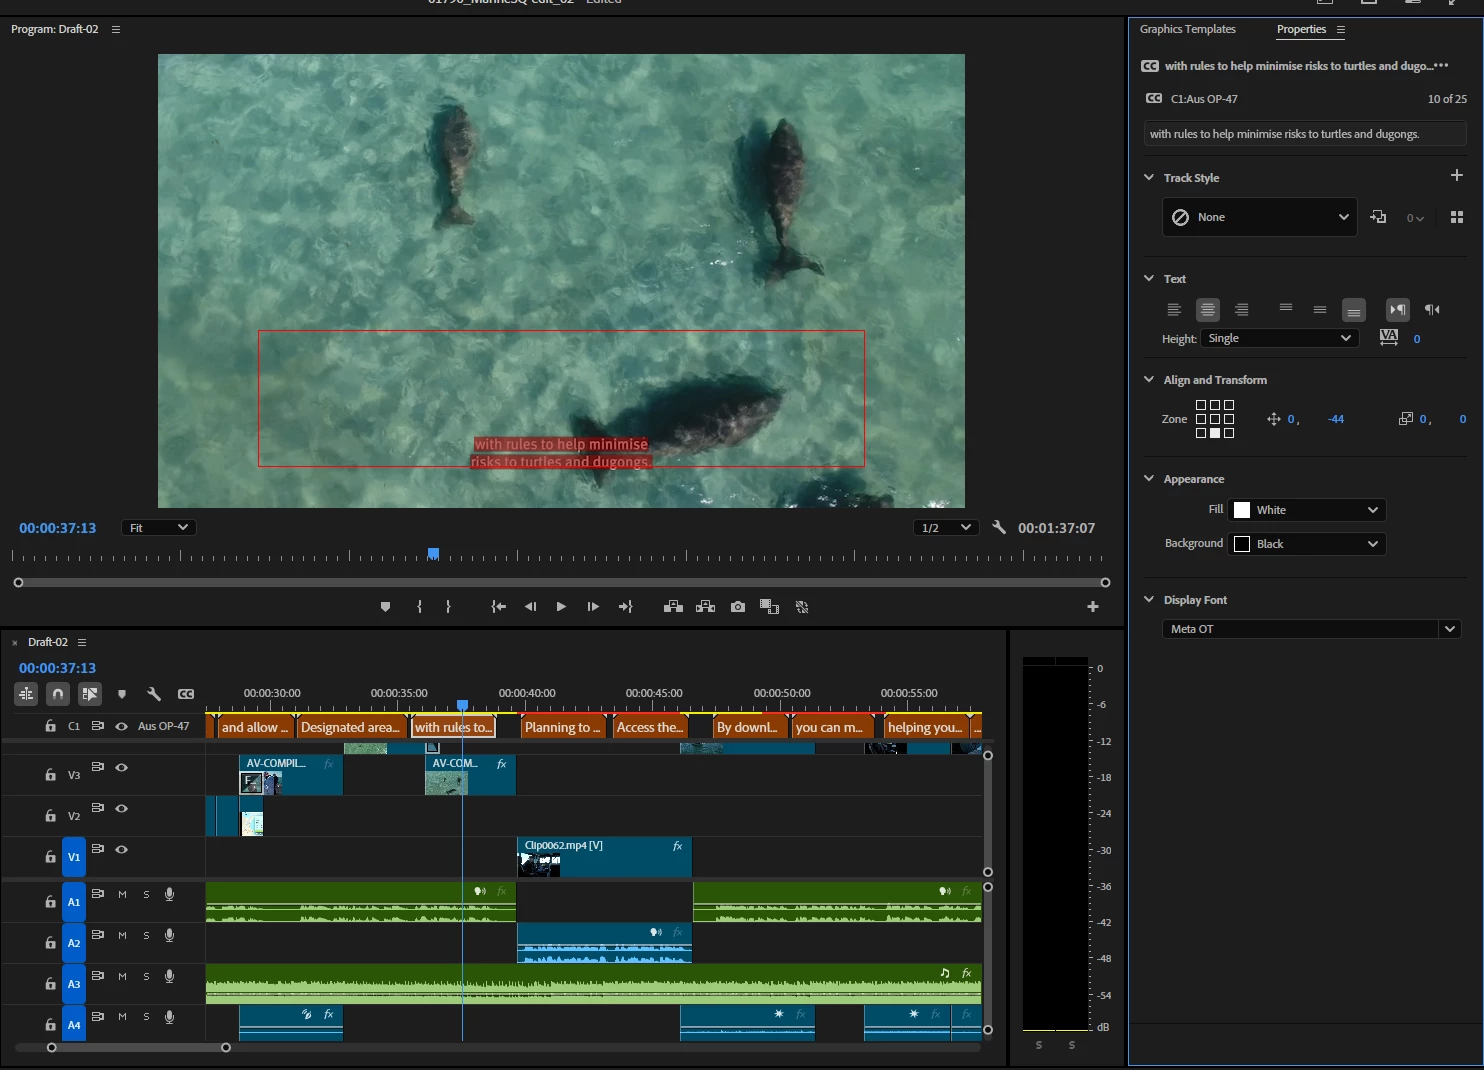Select center align text icon

point(1208,310)
